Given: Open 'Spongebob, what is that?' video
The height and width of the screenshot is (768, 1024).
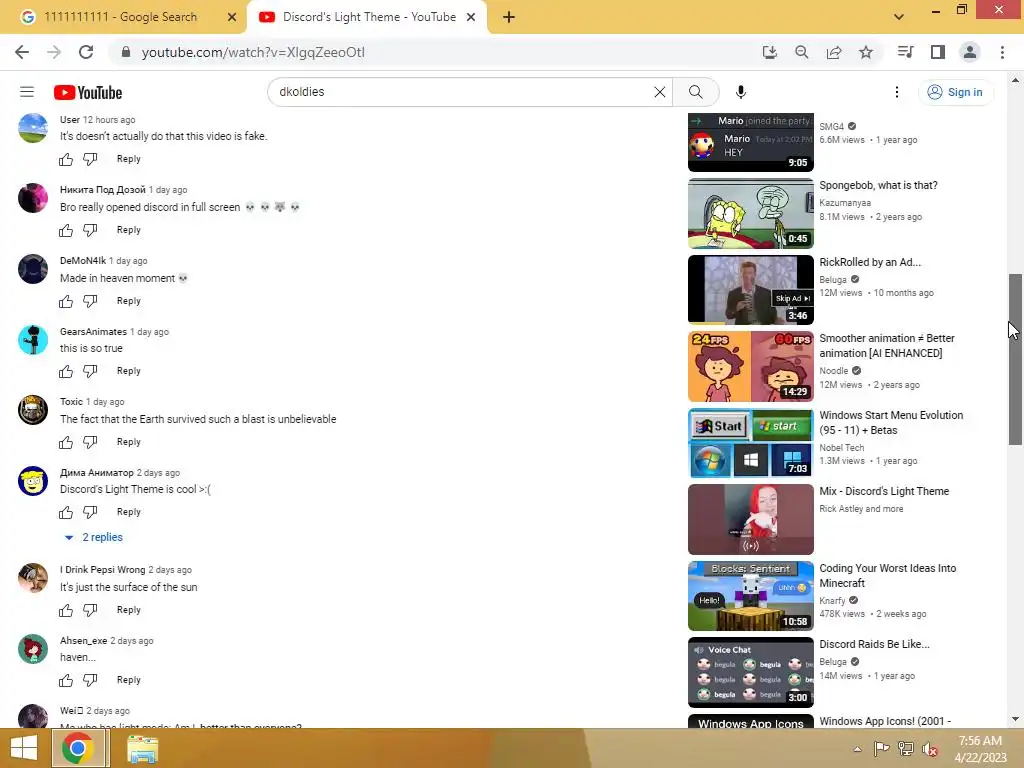Looking at the screenshot, I should tap(878, 185).
